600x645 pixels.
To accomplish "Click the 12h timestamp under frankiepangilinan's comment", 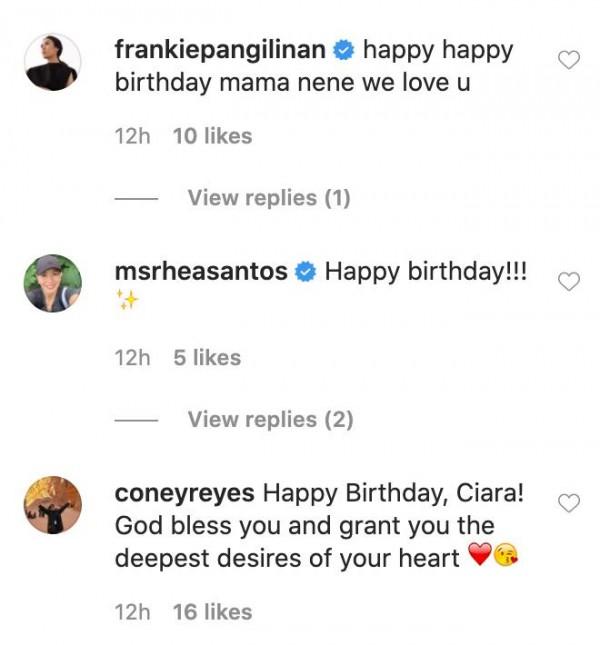I will pyautogui.click(x=132, y=136).
